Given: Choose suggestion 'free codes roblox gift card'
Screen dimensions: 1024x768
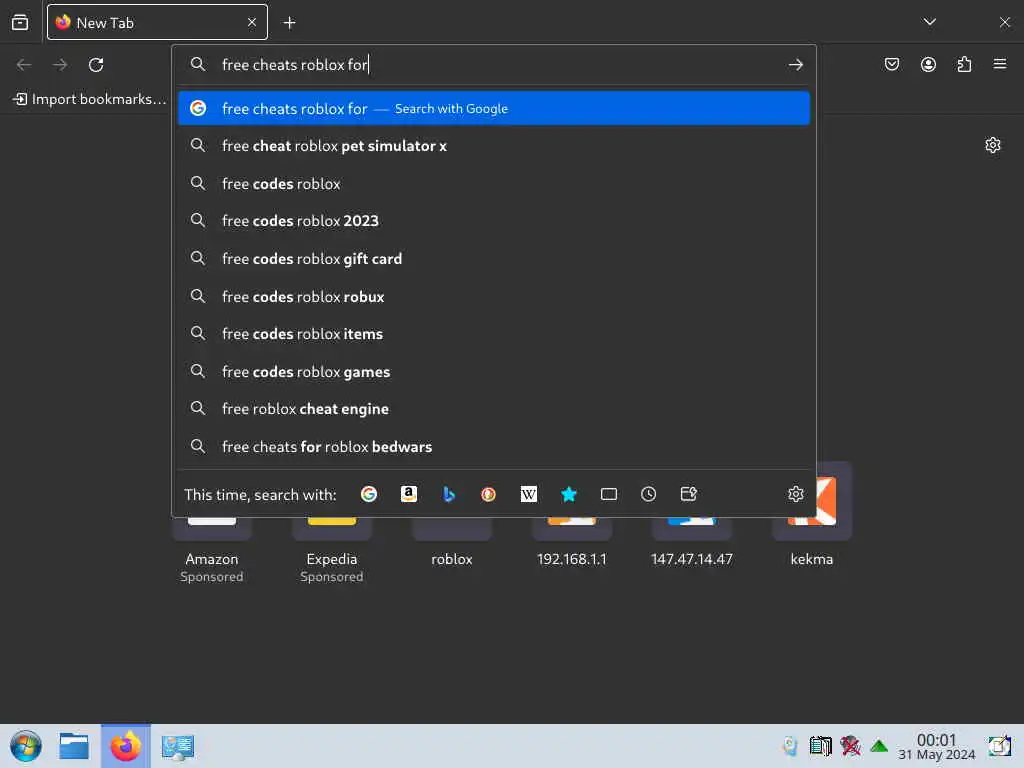Looking at the screenshot, I should [494, 259].
